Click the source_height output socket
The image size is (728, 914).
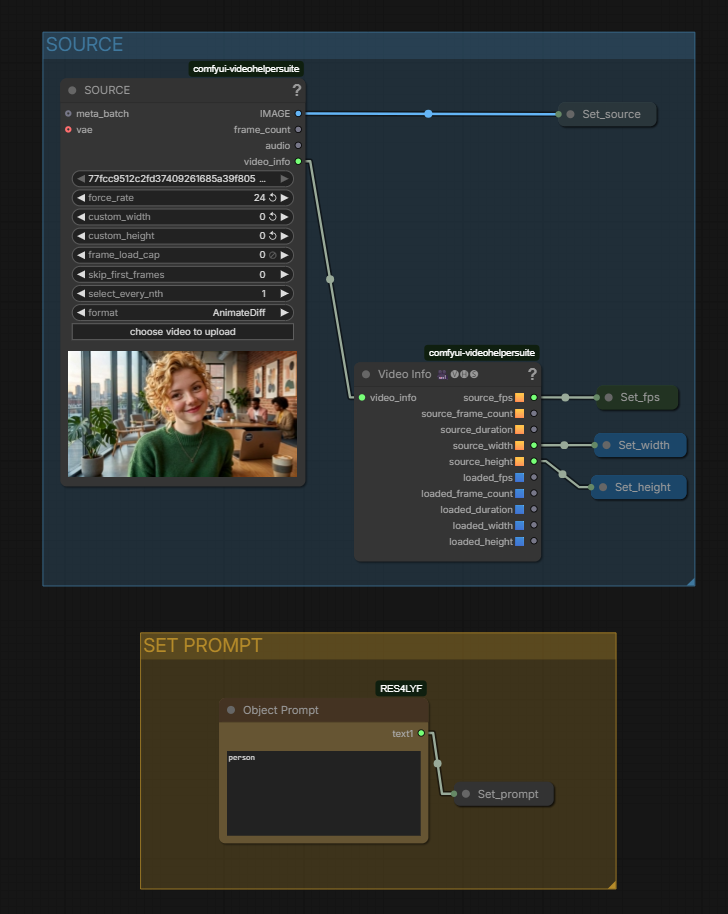click(x=534, y=461)
